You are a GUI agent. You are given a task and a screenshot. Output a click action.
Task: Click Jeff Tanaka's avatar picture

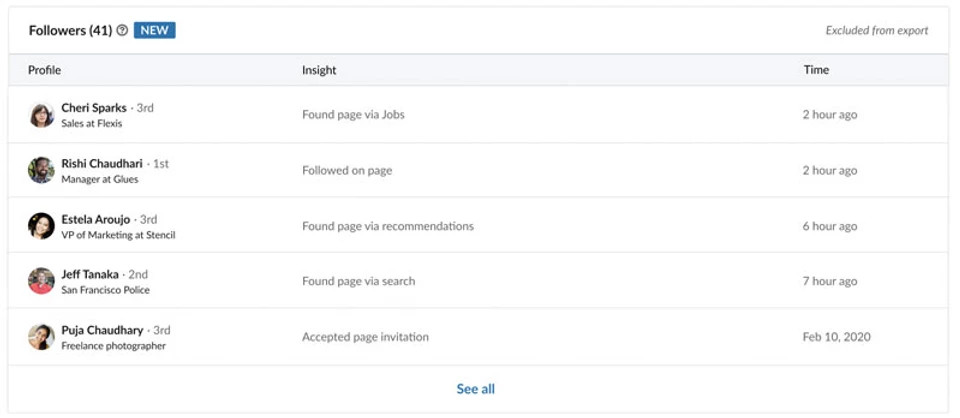41,281
